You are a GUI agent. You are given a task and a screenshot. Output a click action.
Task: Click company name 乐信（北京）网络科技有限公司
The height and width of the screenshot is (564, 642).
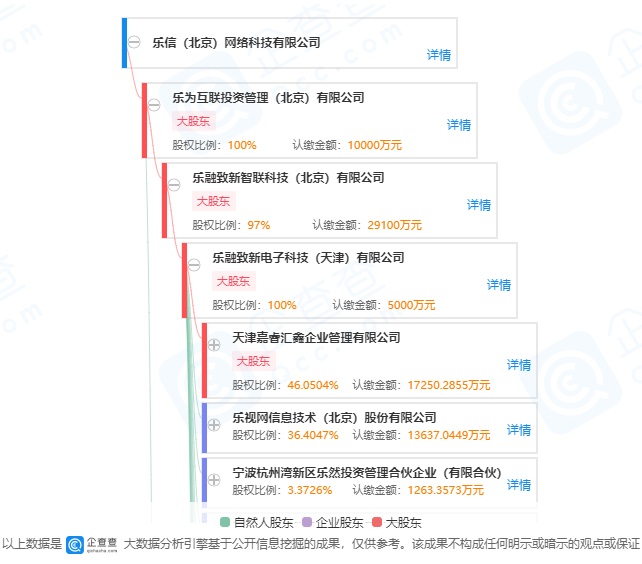click(236, 42)
